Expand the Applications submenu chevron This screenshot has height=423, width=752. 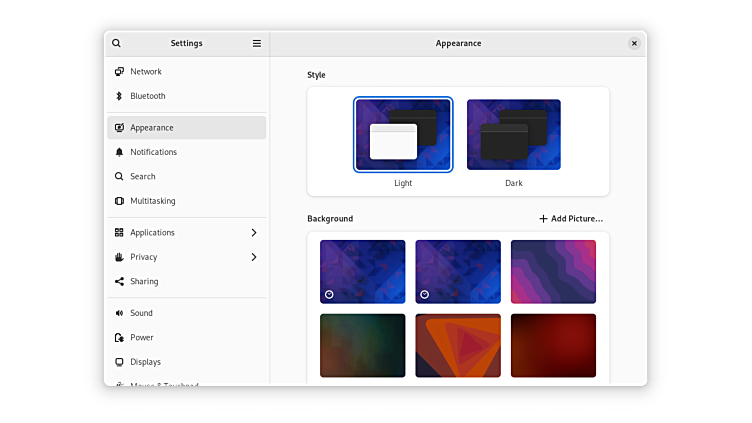coord(254,233)
